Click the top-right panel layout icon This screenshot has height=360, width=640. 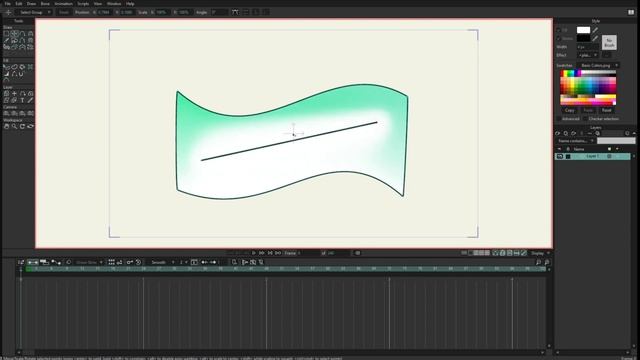point(631,12)
